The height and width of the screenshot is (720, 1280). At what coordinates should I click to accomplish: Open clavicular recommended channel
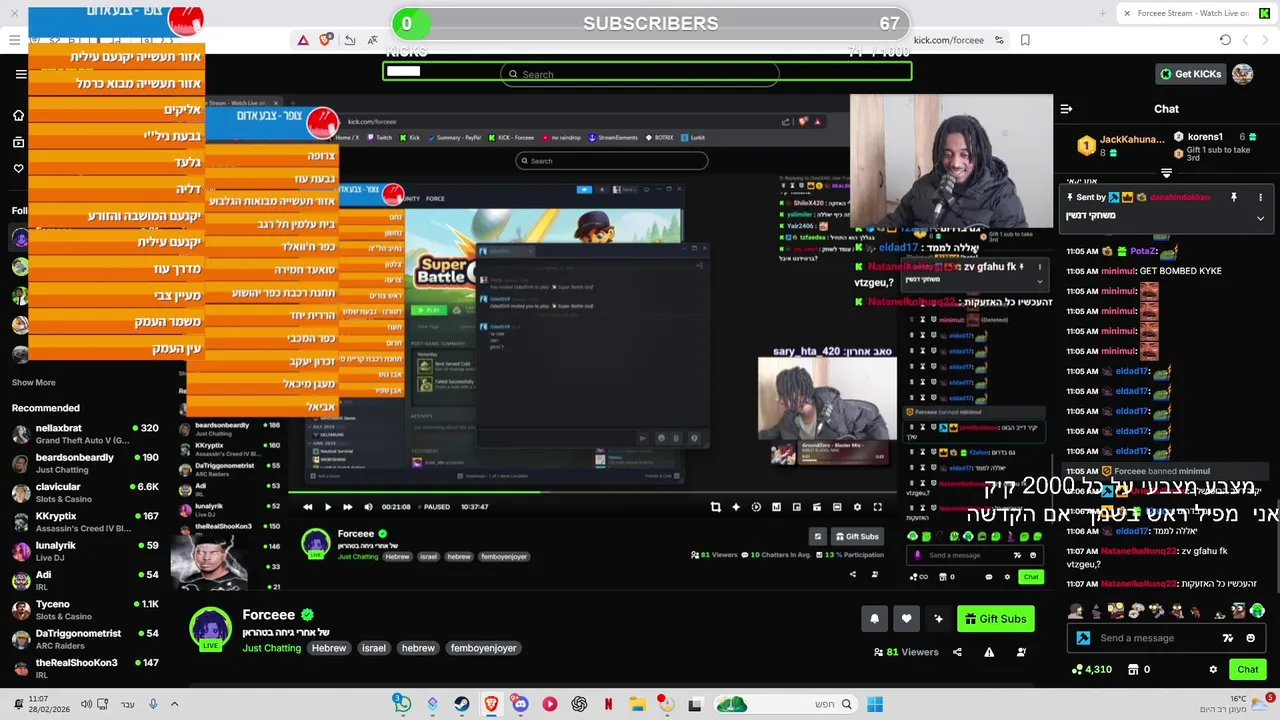click(x=85, y=492)
